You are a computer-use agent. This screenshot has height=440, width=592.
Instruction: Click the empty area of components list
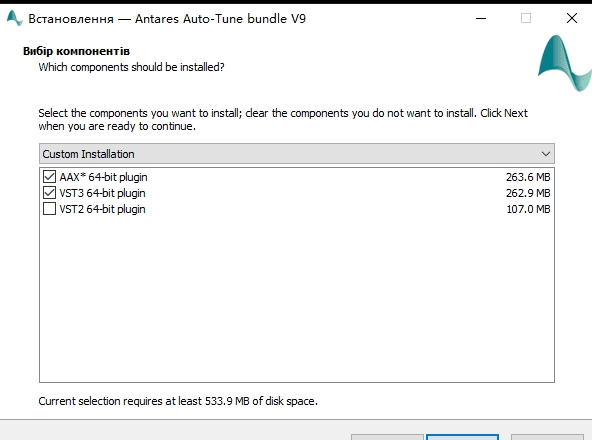point(297,298)
